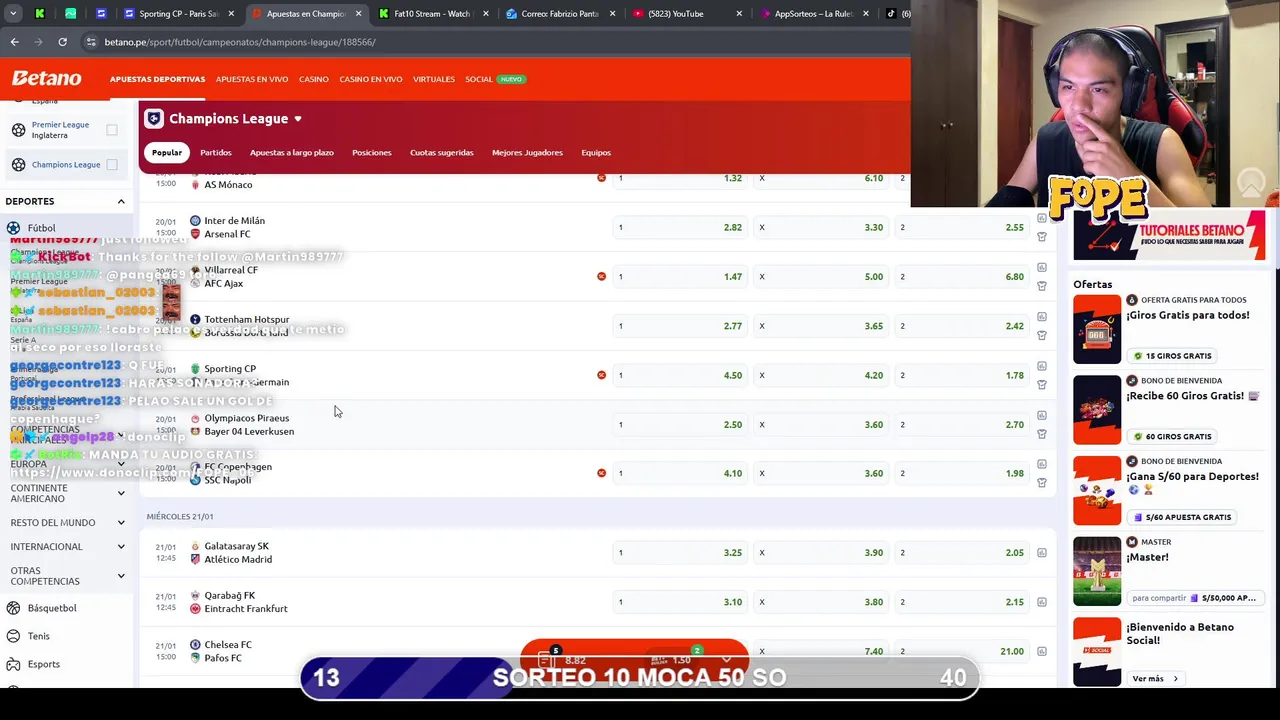
Task: Bet on Sporting CP win at 4.50
Action: click(680, 375)
